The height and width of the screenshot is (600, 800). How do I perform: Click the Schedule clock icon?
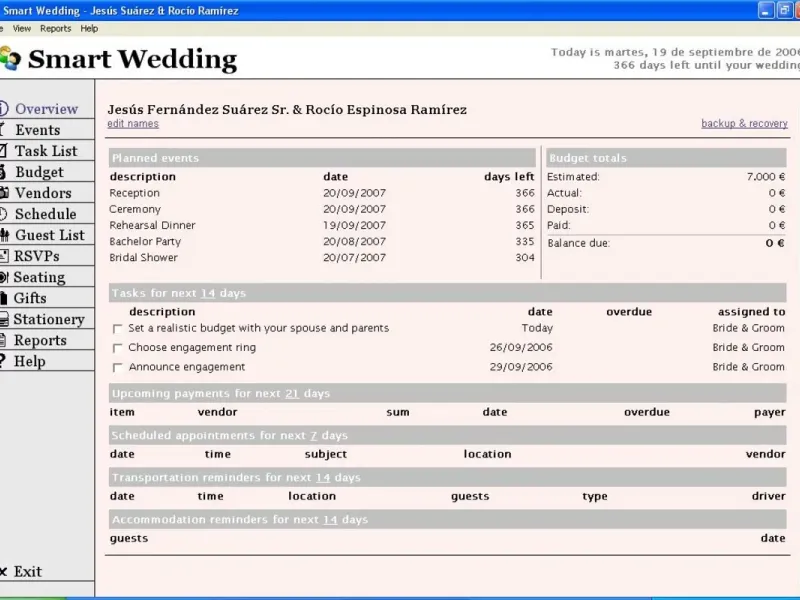pyautogui.click(x=3, y=214)
